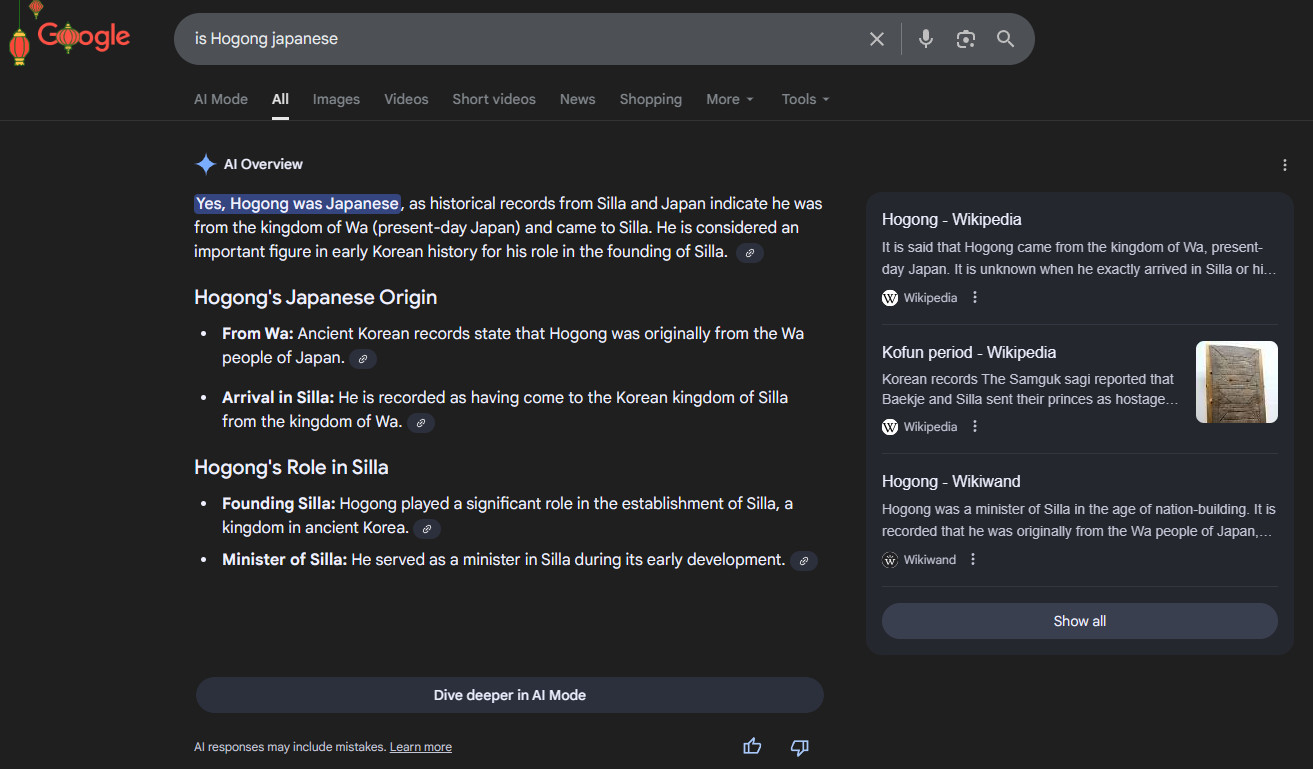Click Dive deeper in AI Mode button
This screenshot has width=1313, height=769.
click(x=510, y=695)
